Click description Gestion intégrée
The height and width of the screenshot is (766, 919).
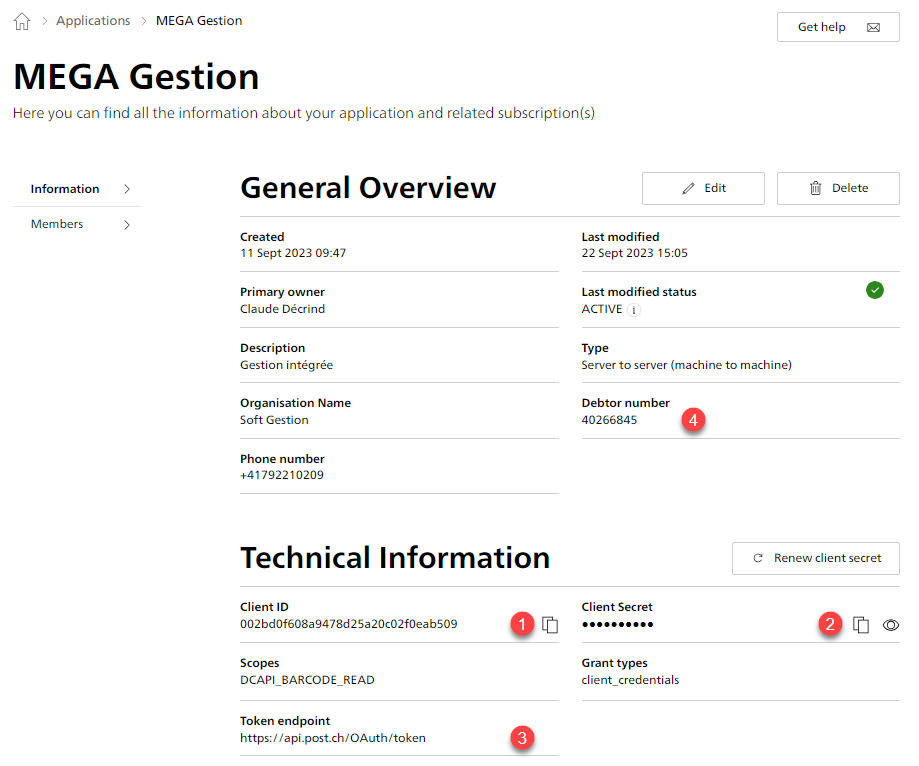click(x=287, y=365)
